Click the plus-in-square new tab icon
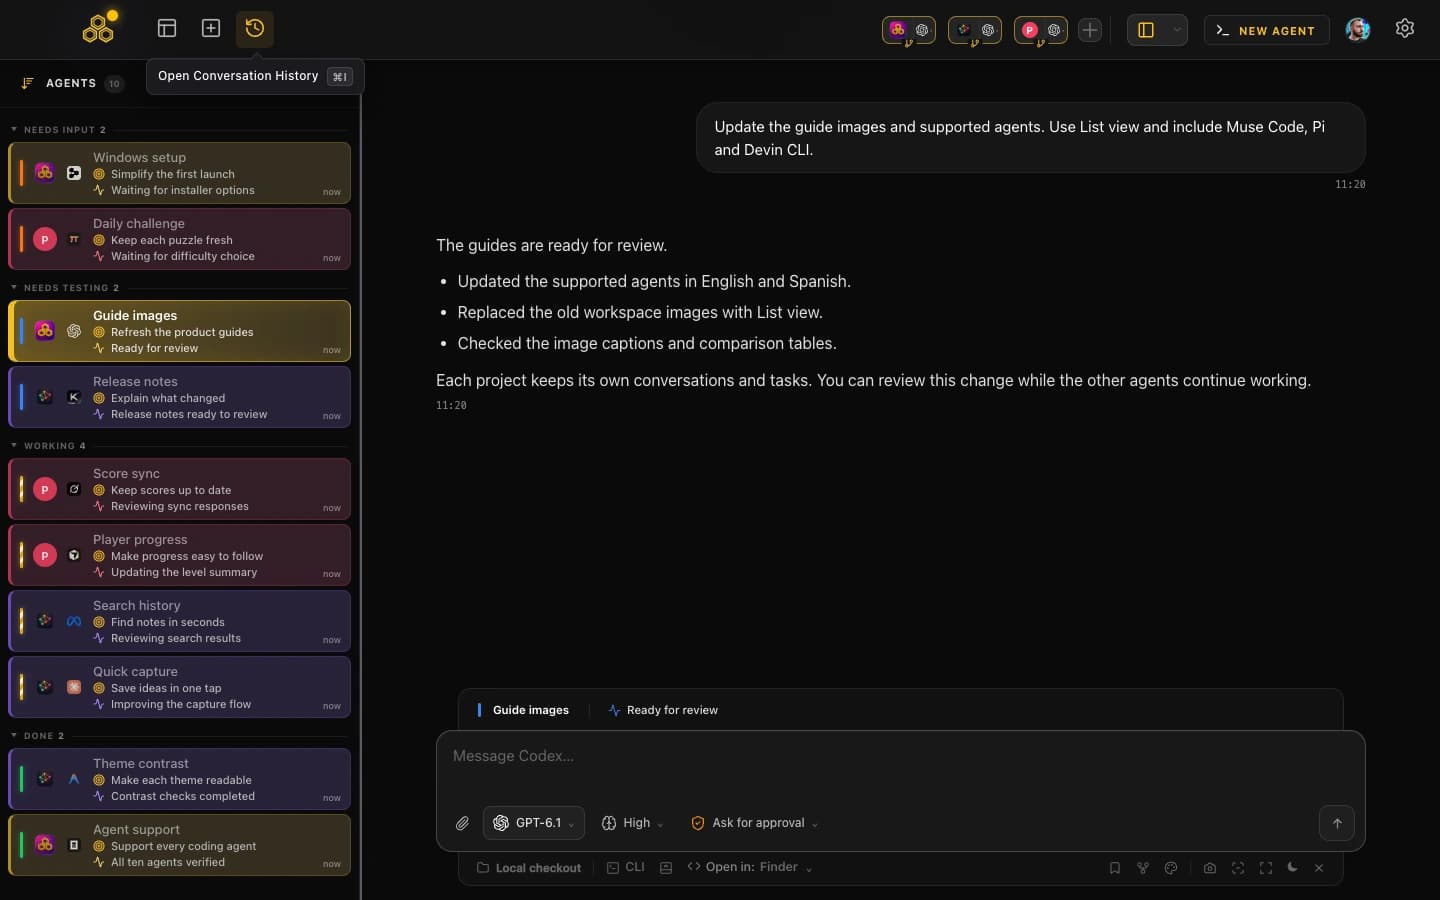This screenshot has height=900, width=1440. click(211, 28)
